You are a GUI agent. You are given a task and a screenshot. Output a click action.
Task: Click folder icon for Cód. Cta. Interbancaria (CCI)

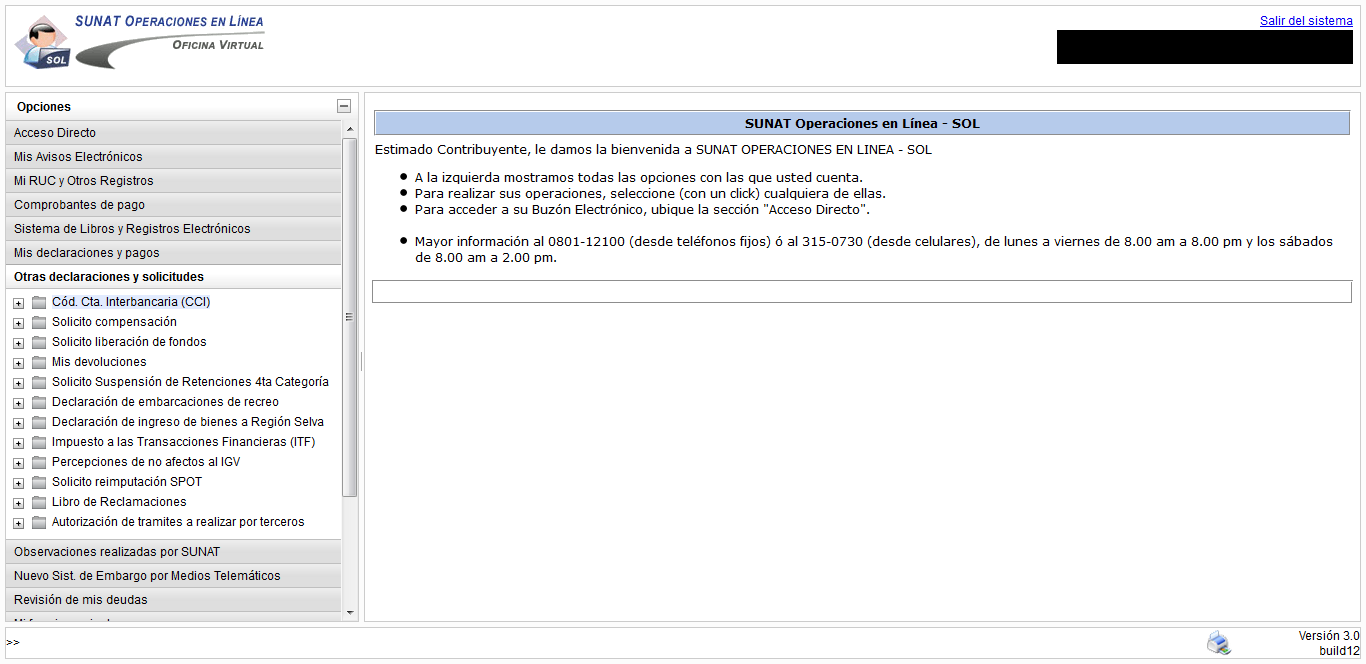pos(39,302)
